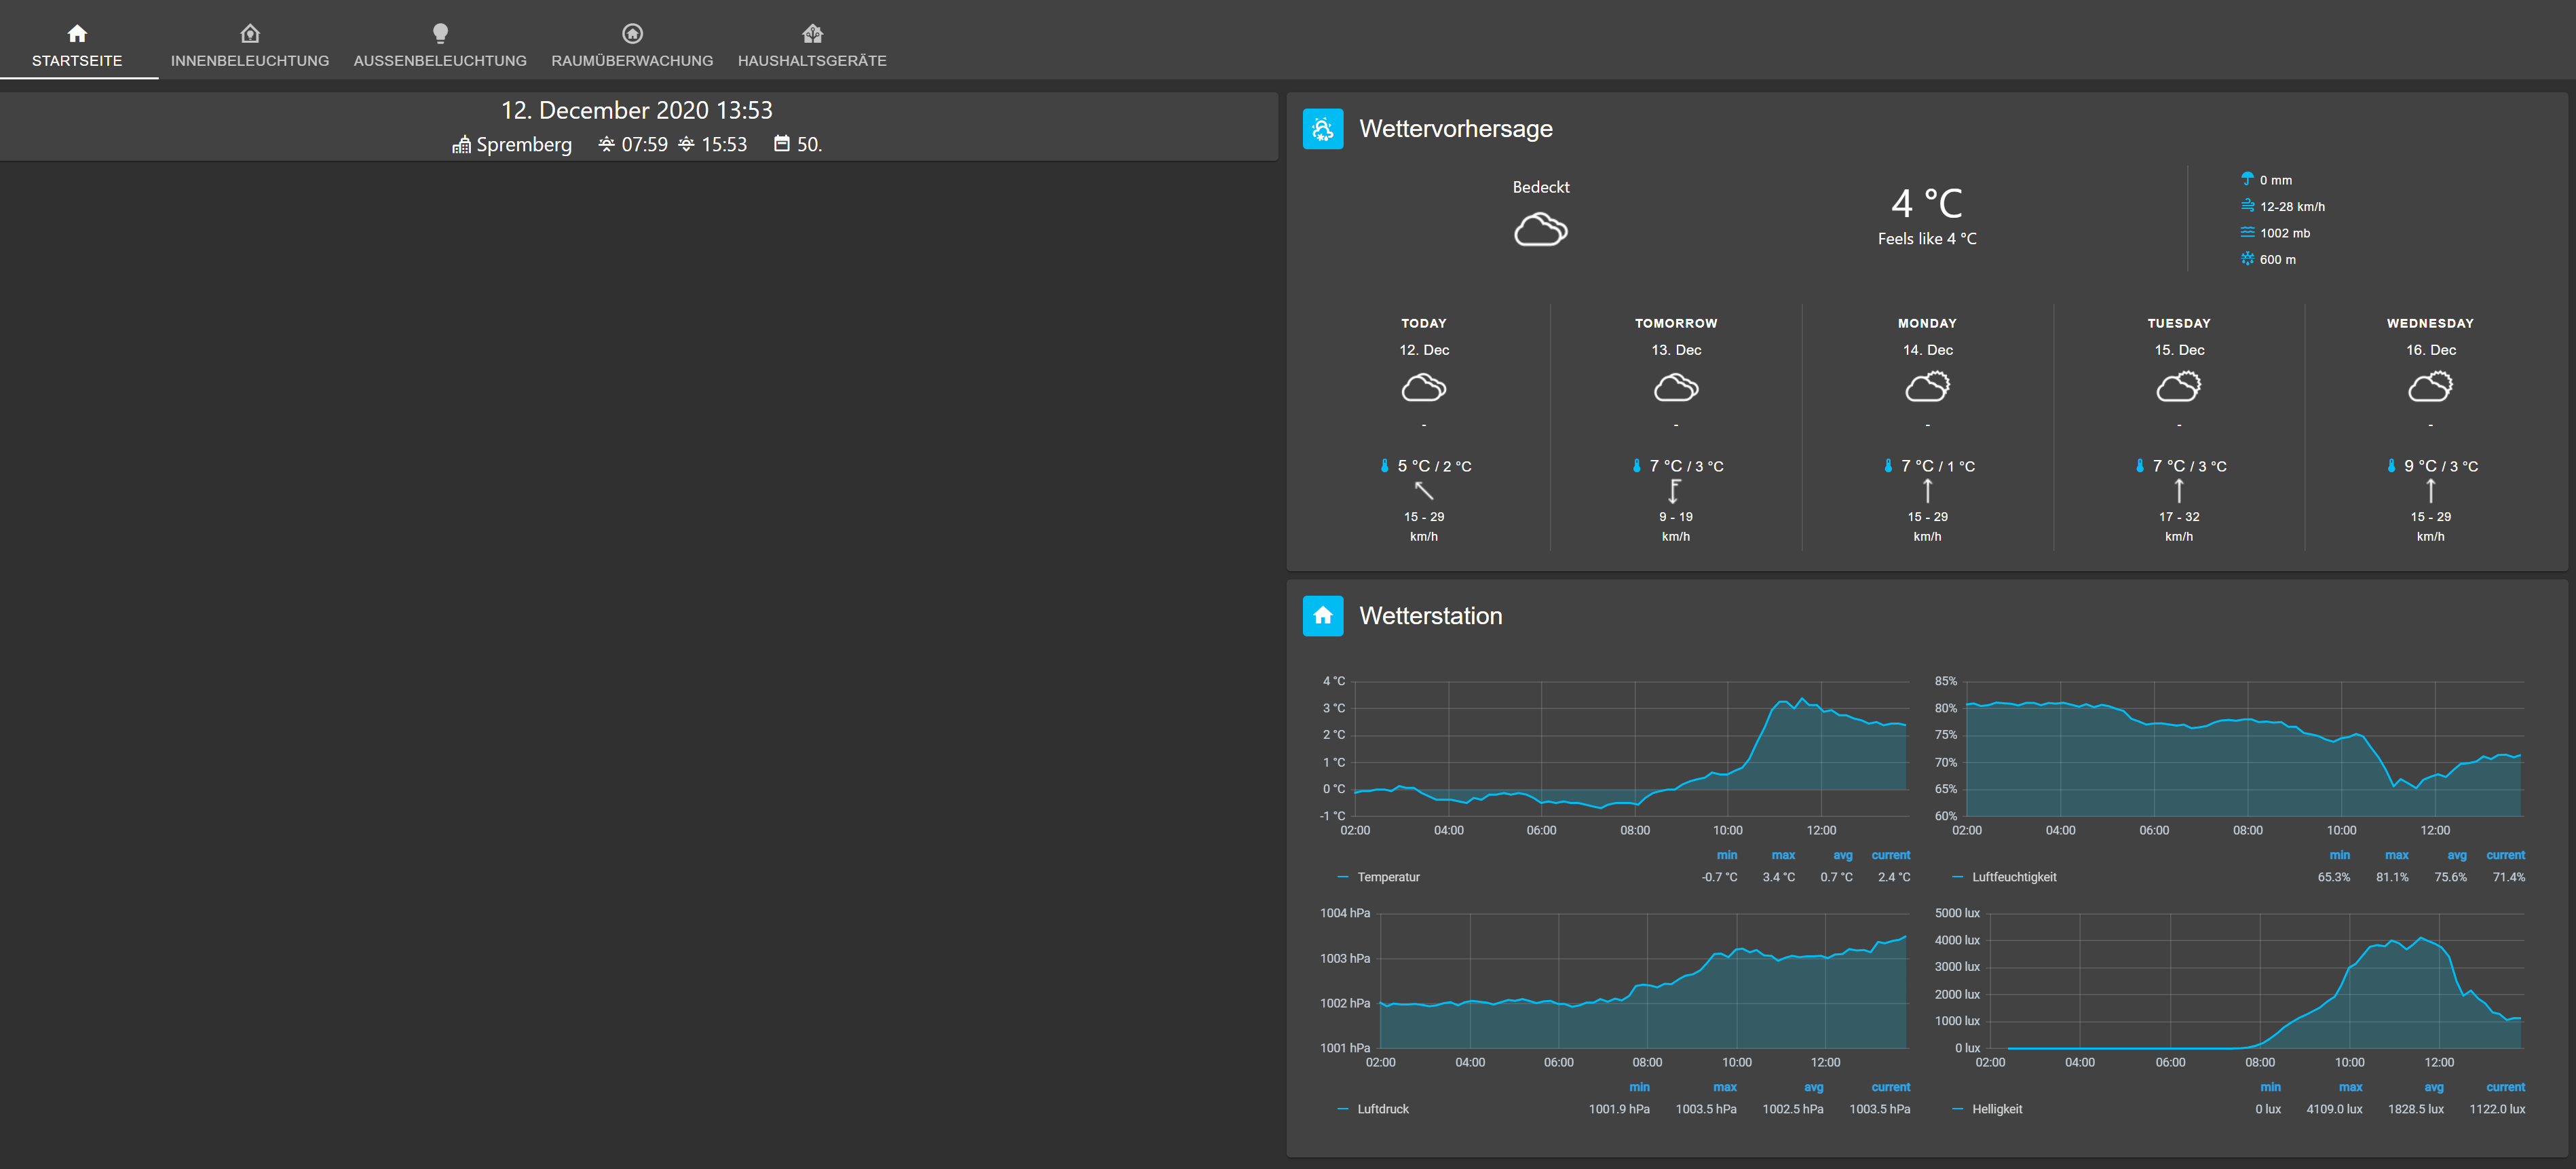
Task: Click Tomorrow's wind direction arrow
Action: click(1675, 491)
